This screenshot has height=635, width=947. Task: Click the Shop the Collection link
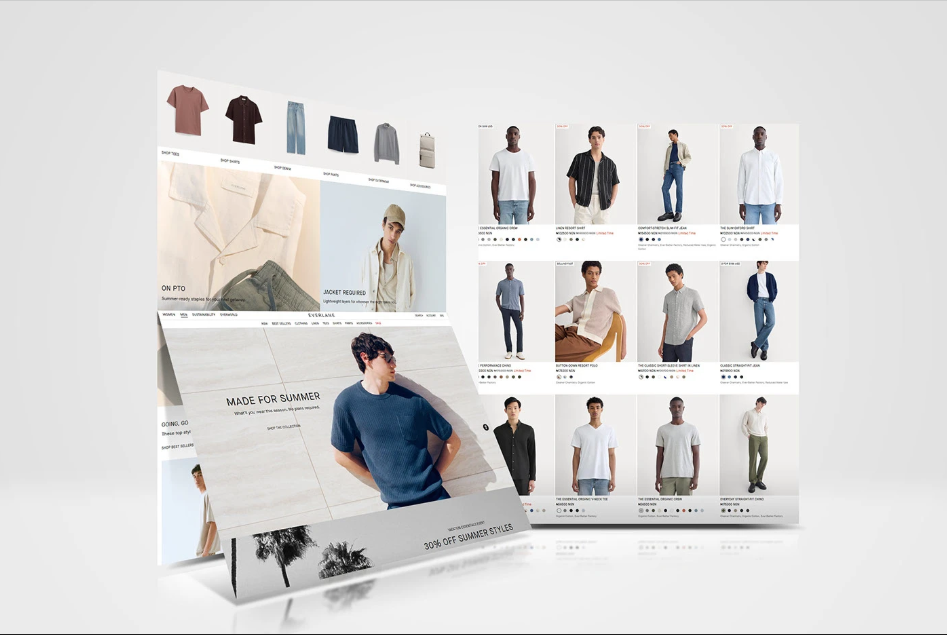284,427
